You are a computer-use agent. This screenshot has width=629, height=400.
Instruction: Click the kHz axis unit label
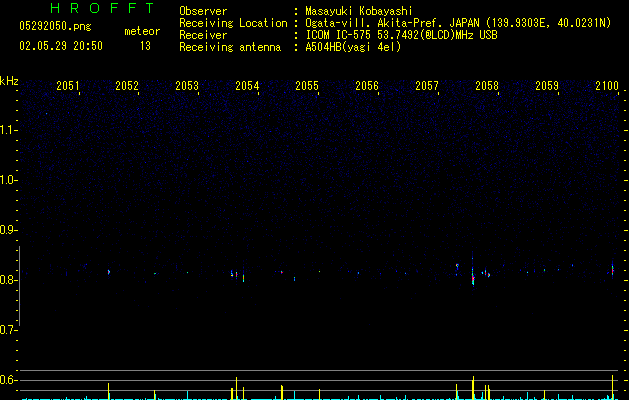[9, 81]
